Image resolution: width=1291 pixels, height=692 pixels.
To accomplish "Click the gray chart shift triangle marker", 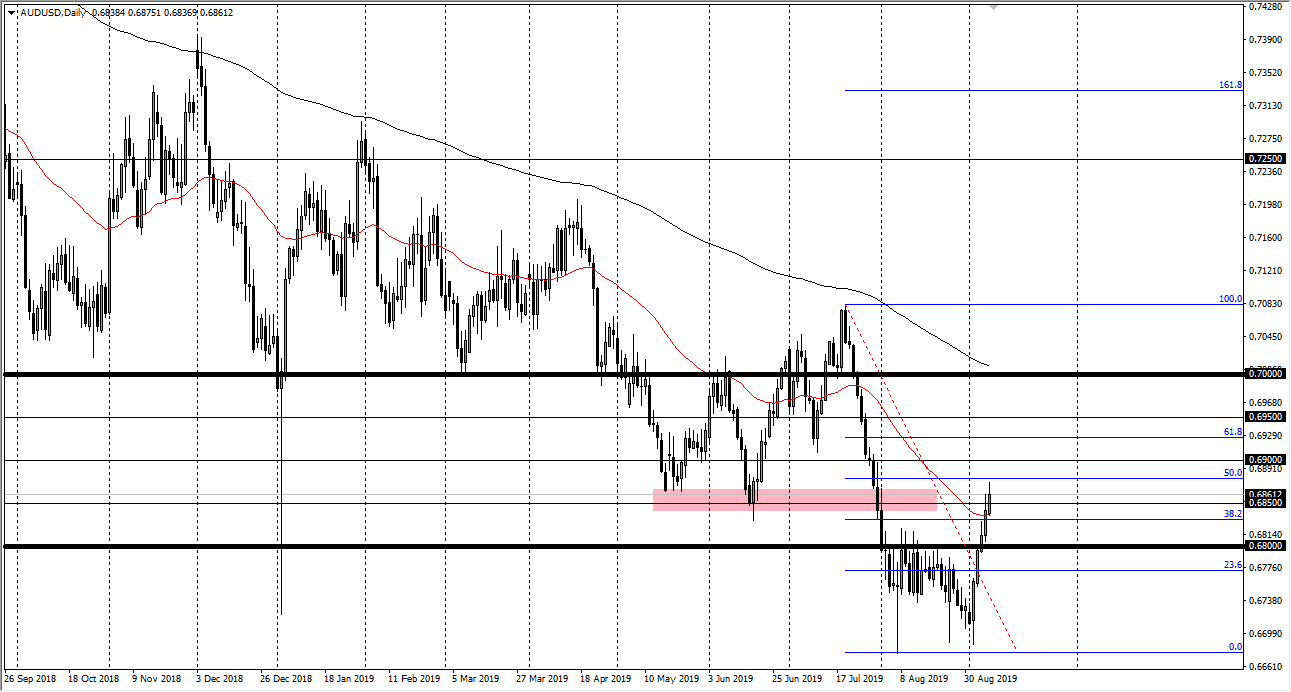I will click(x=993, y=6).
